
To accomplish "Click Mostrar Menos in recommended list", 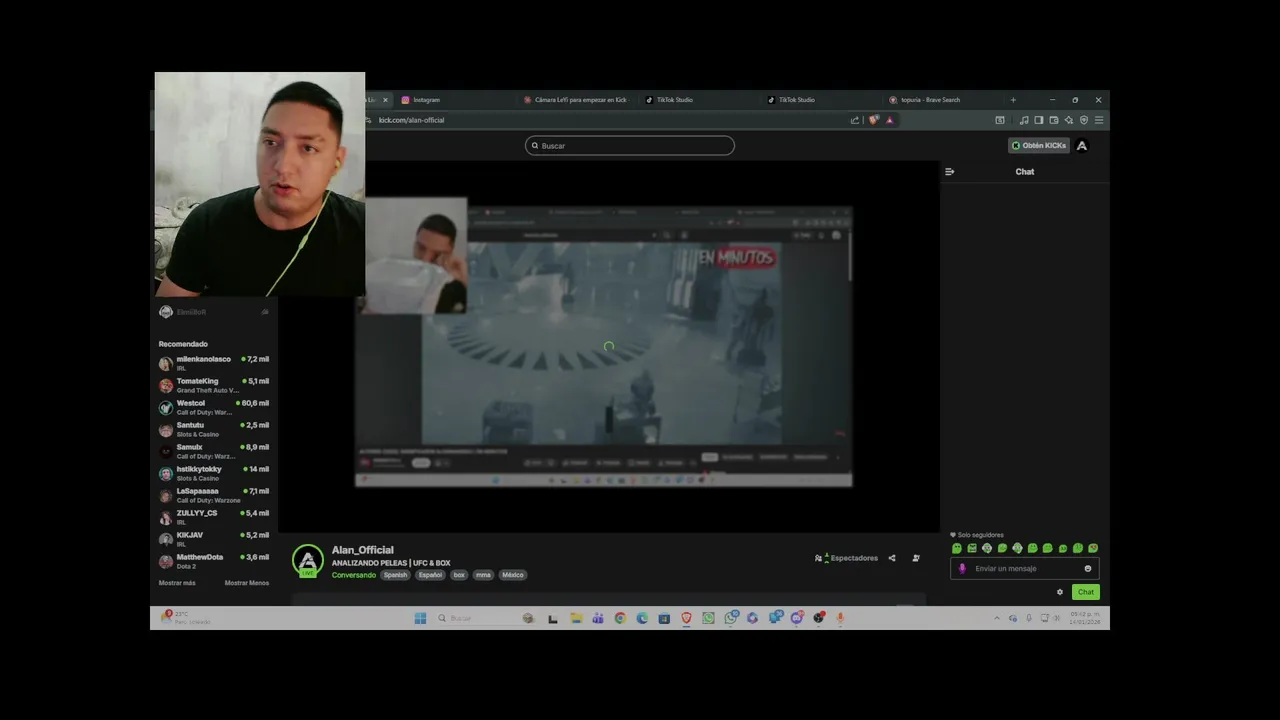I will point(247,583).
